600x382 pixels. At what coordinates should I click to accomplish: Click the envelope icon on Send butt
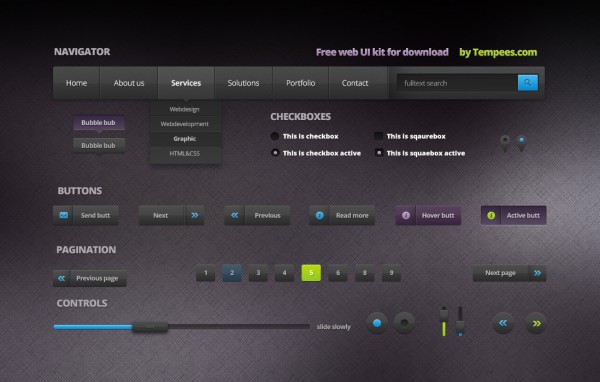pos(64,215)
